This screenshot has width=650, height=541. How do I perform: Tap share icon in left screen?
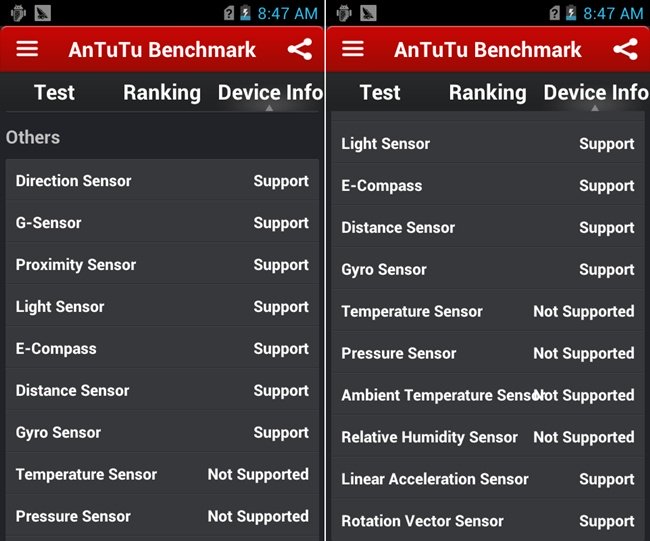coord(299,50)
